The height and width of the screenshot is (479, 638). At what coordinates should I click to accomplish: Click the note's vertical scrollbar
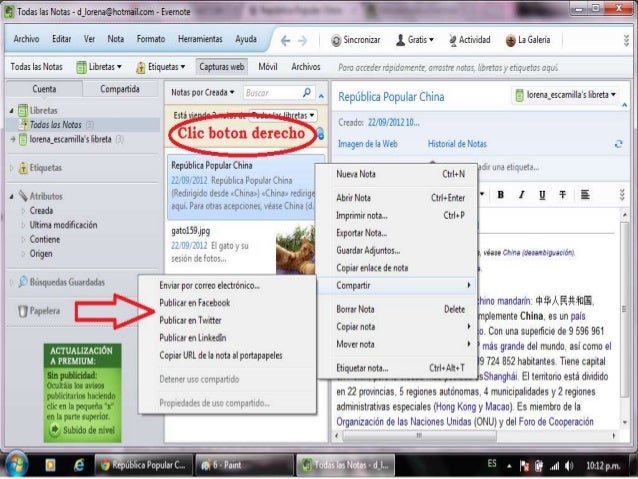coord(625,309)
